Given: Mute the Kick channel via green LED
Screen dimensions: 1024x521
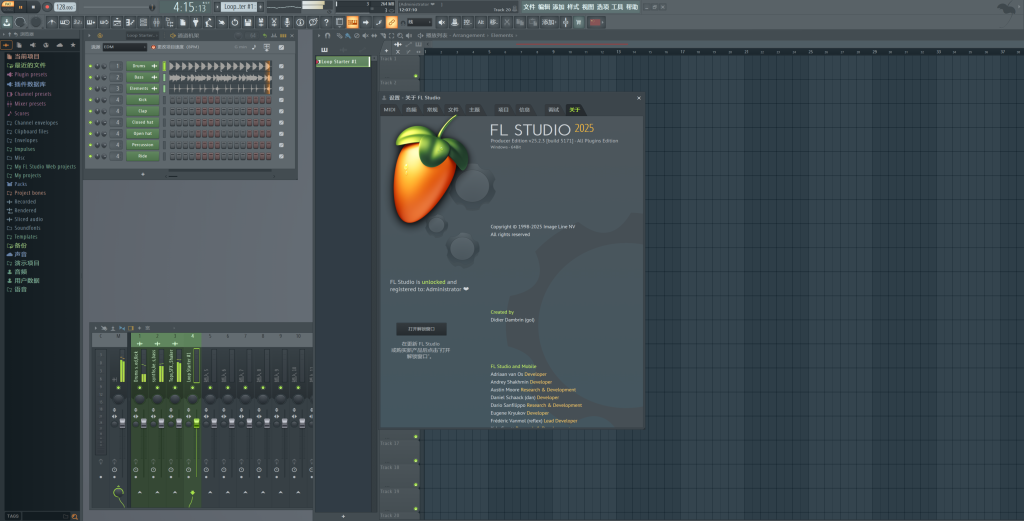Looking at the screenshot, I should [x=90, y=100].
